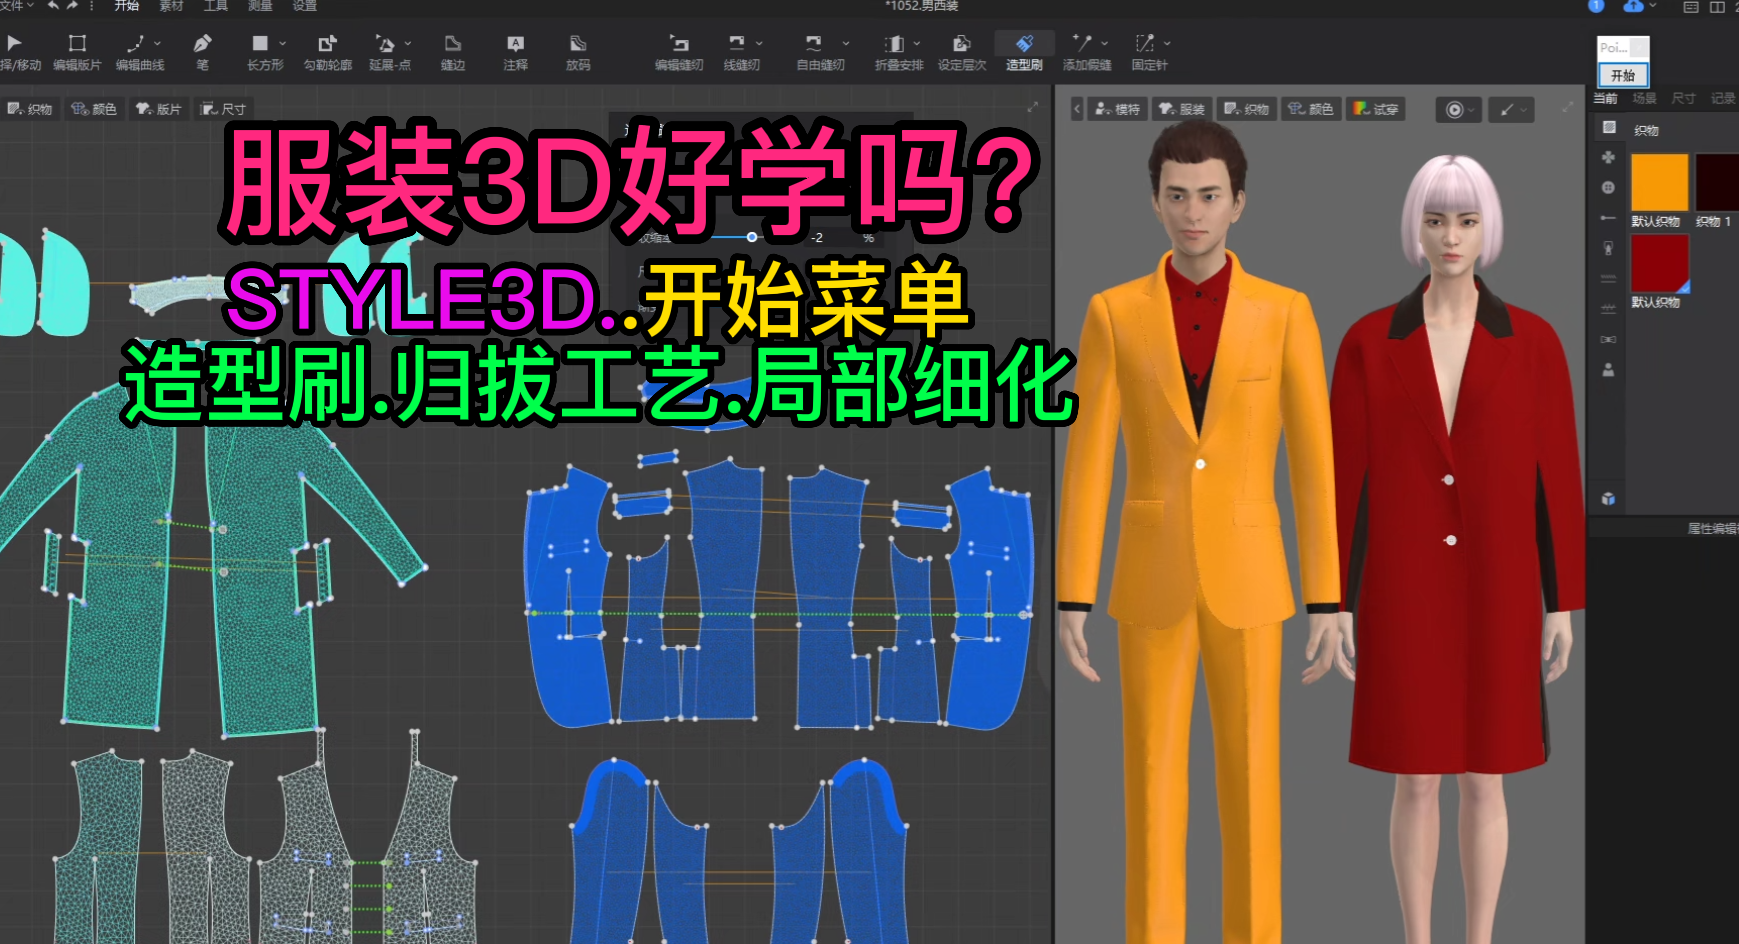Choose the 固定针 pin tool
The height and width of the screenshot is (944, 1739).
1149,52
